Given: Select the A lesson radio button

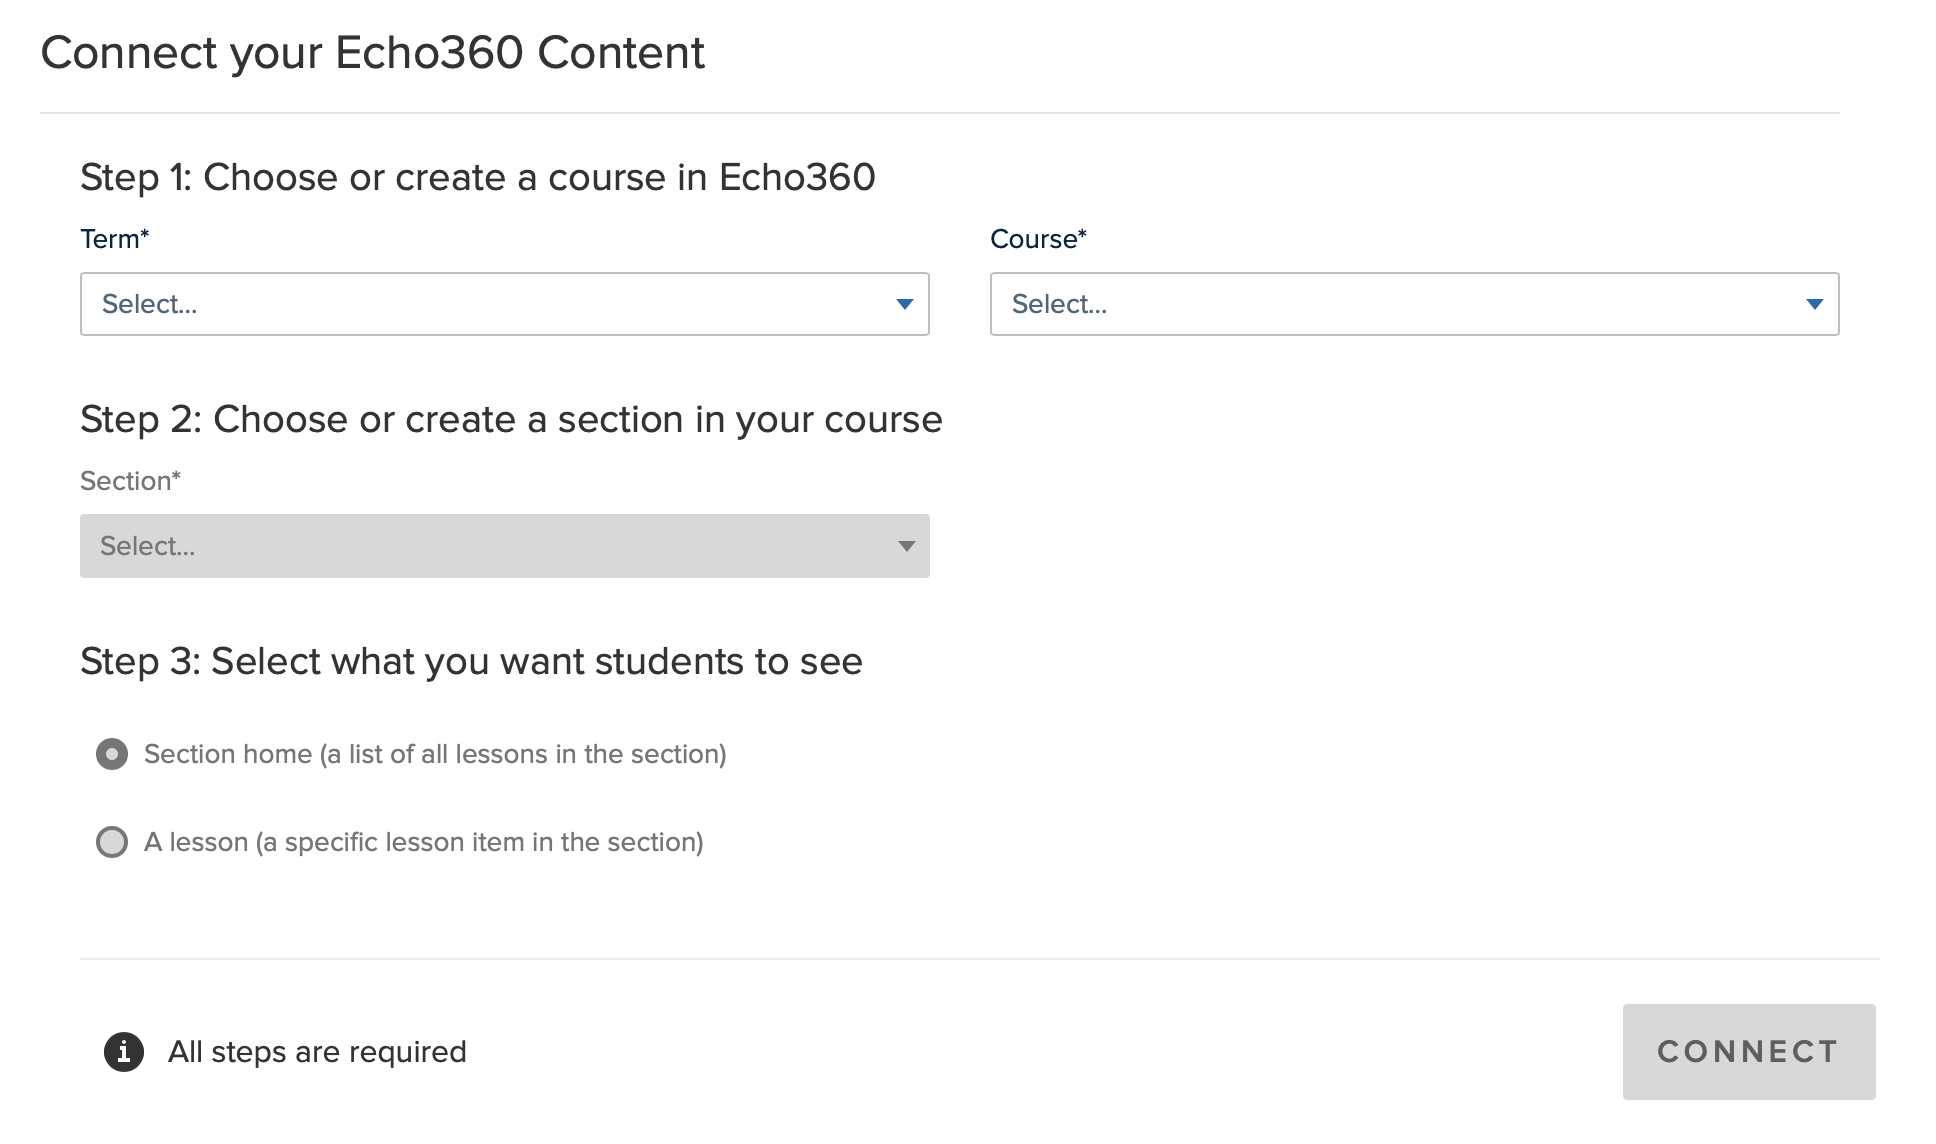Looking at the screenshot, I should [112, 842].
